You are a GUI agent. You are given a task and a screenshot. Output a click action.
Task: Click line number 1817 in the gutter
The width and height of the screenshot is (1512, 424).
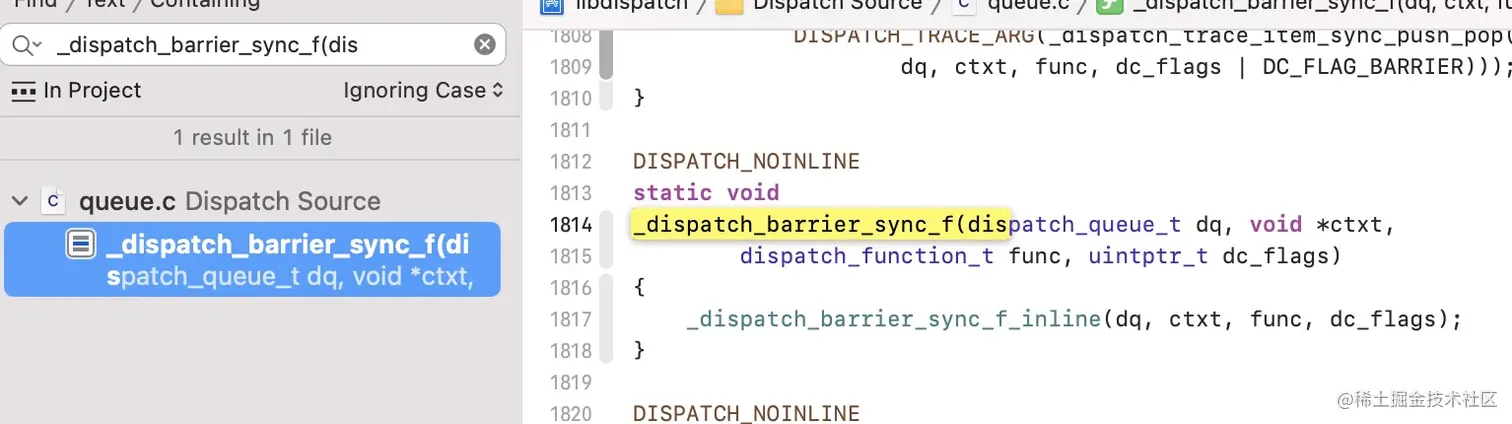(x=571, y=320)
